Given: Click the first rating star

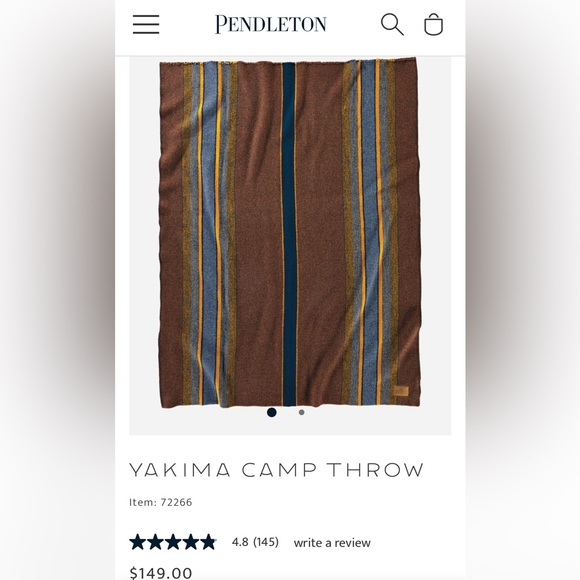Looking at the screenshot, I should click(138, 542).
